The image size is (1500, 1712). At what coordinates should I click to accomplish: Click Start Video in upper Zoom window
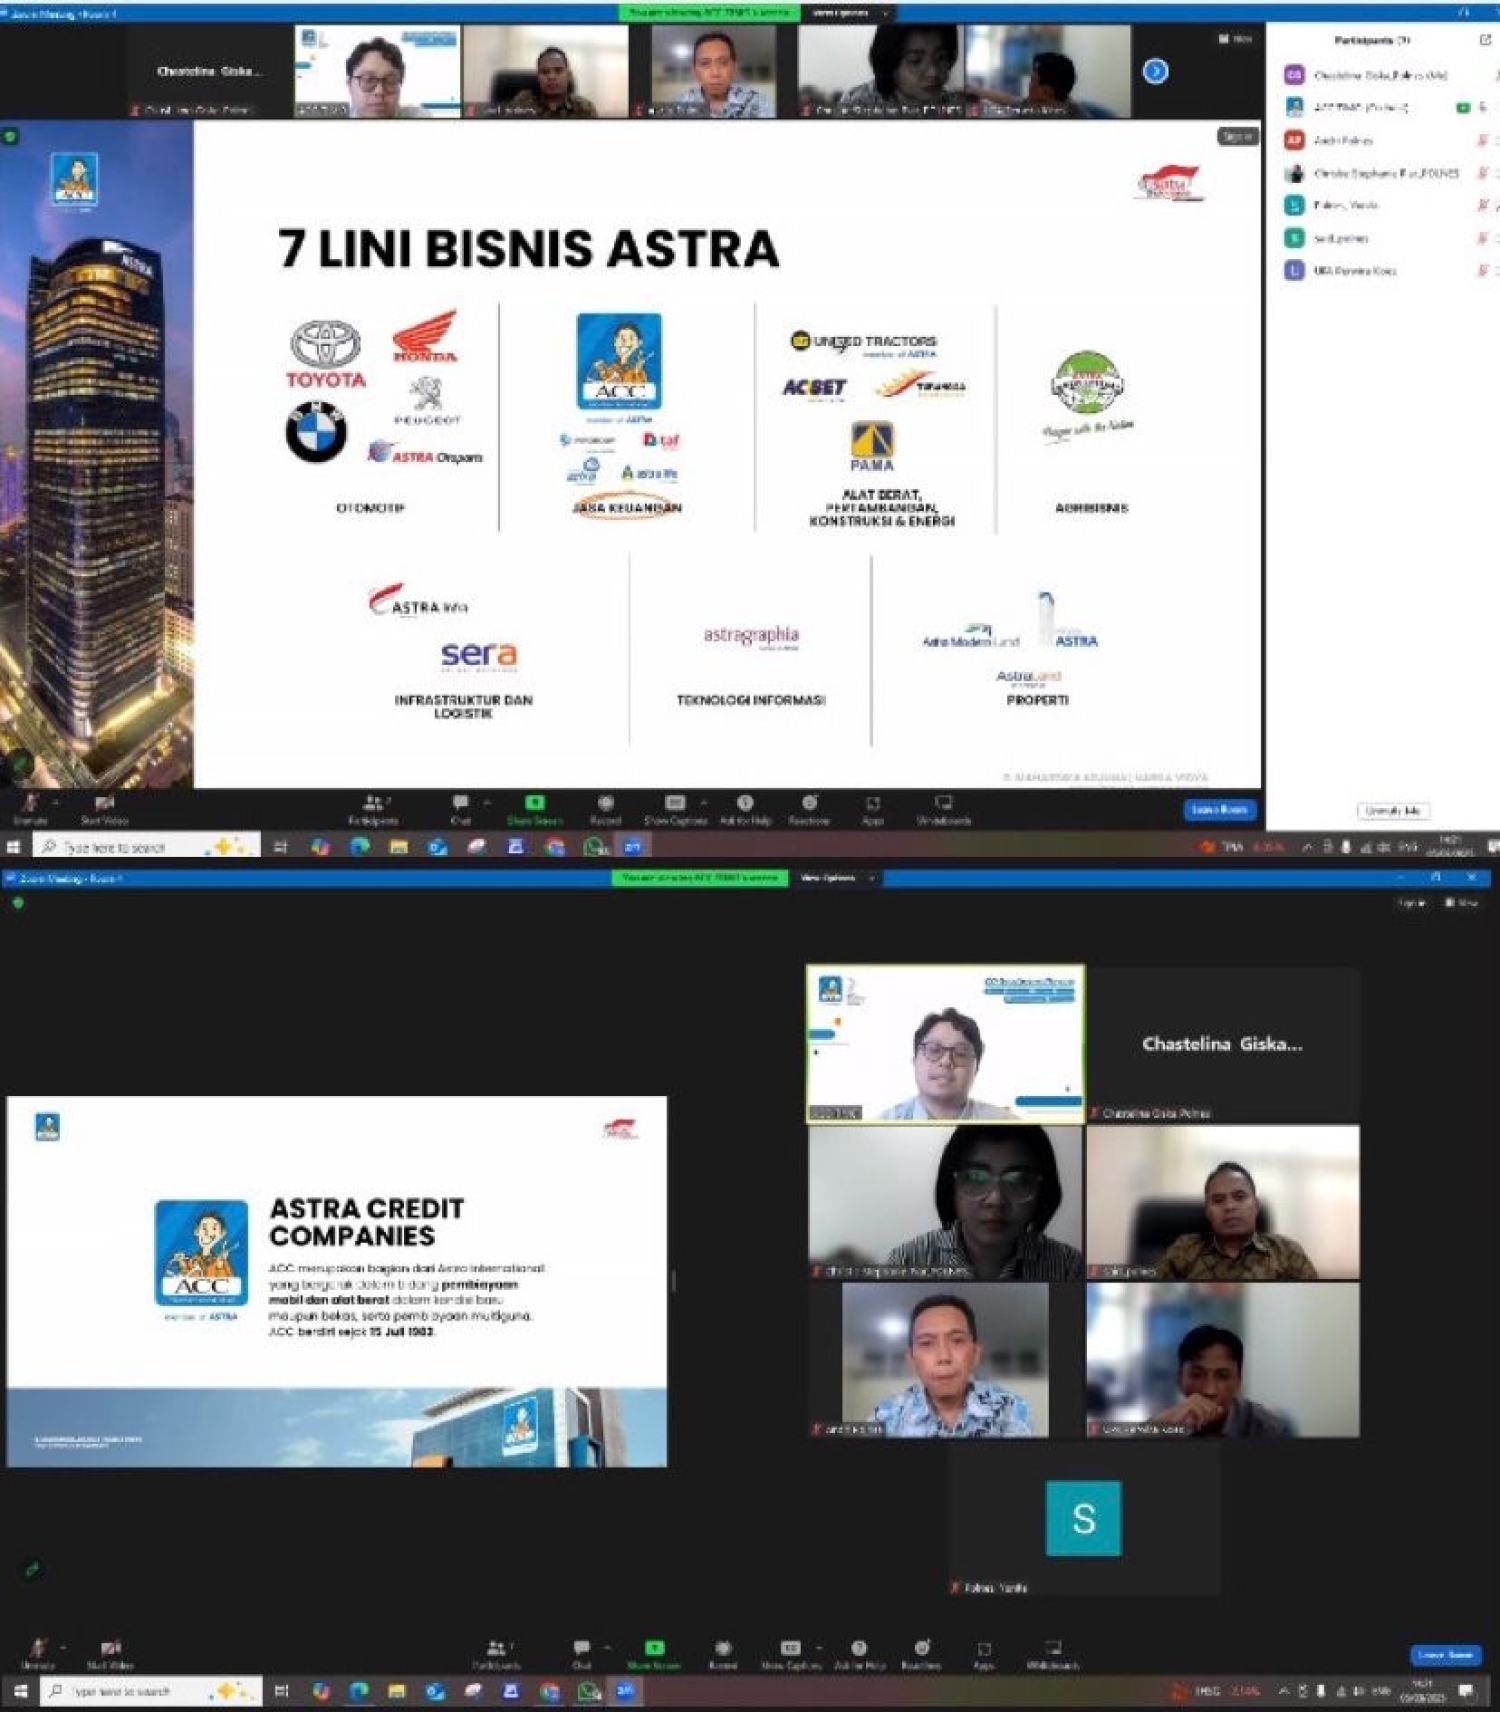104,808
